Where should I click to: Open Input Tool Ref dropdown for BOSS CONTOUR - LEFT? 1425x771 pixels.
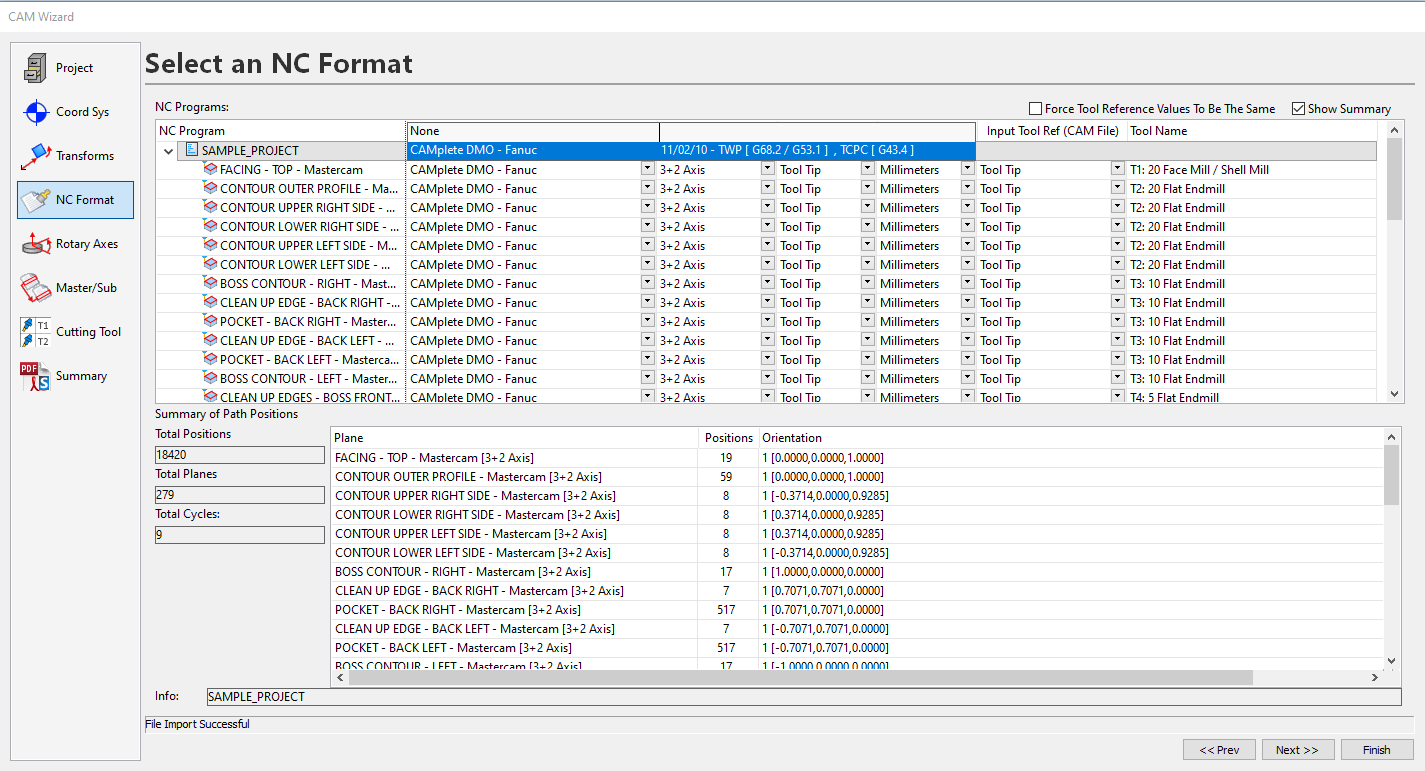click(1117, 378)
